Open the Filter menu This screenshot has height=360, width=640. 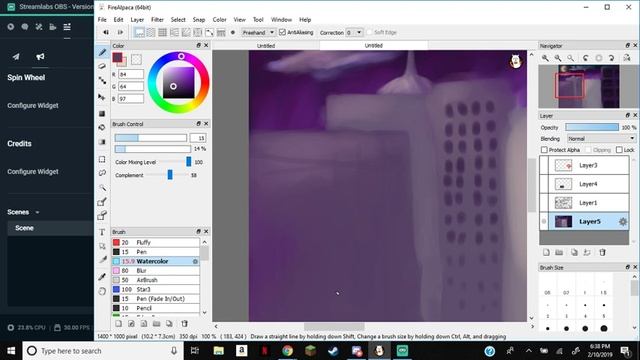click(157, 20)
